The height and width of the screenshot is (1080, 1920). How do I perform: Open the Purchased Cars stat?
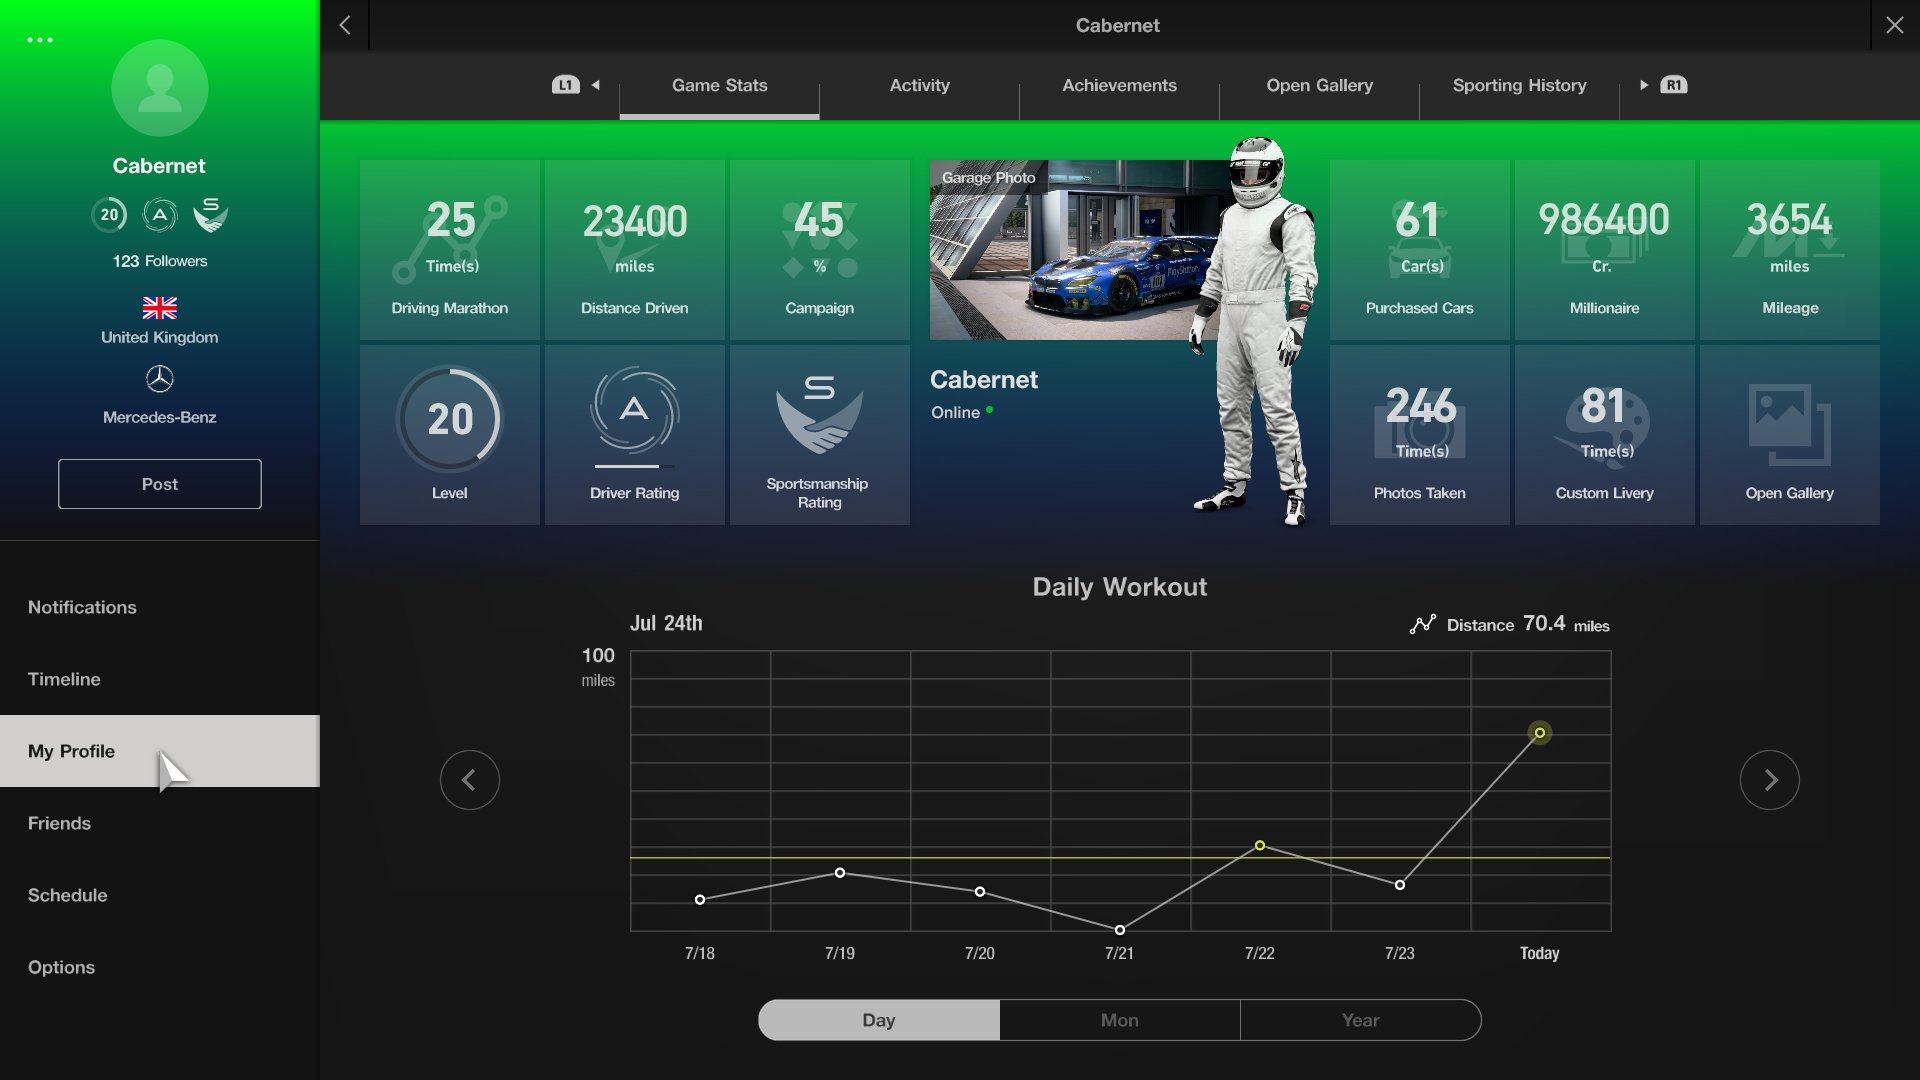click(1419, 250)
